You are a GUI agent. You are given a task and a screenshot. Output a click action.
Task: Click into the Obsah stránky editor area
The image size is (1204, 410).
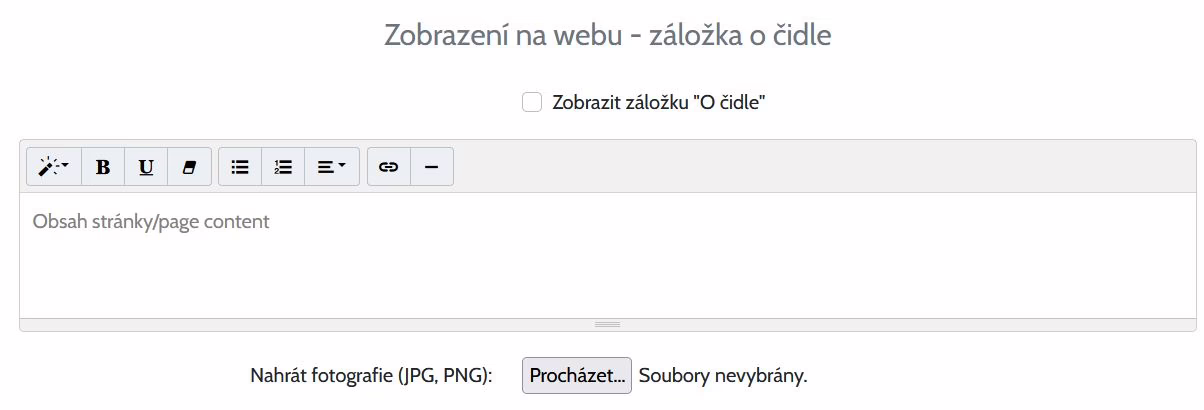607,255
